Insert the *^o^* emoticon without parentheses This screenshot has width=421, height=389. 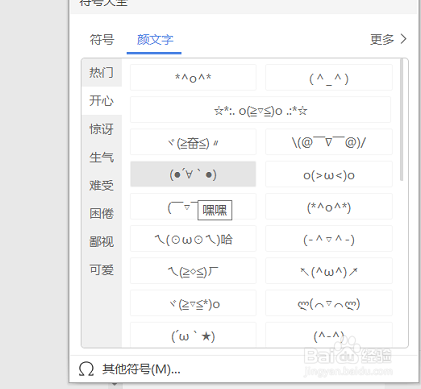pyautogui.click(x=193, y=77)
